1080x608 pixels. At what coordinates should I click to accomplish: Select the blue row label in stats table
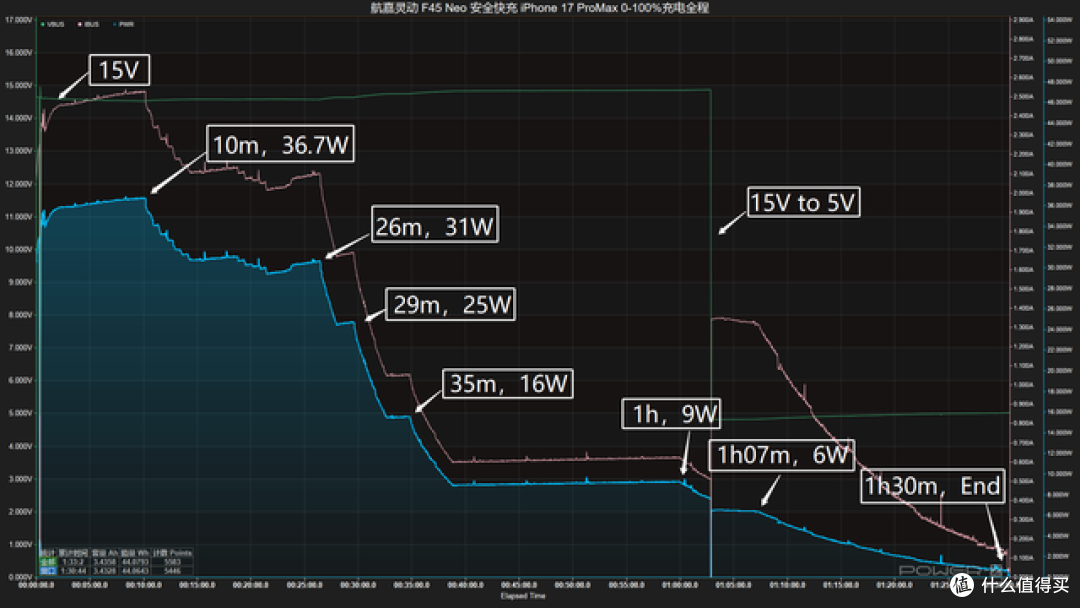click(x=48, y=571)
